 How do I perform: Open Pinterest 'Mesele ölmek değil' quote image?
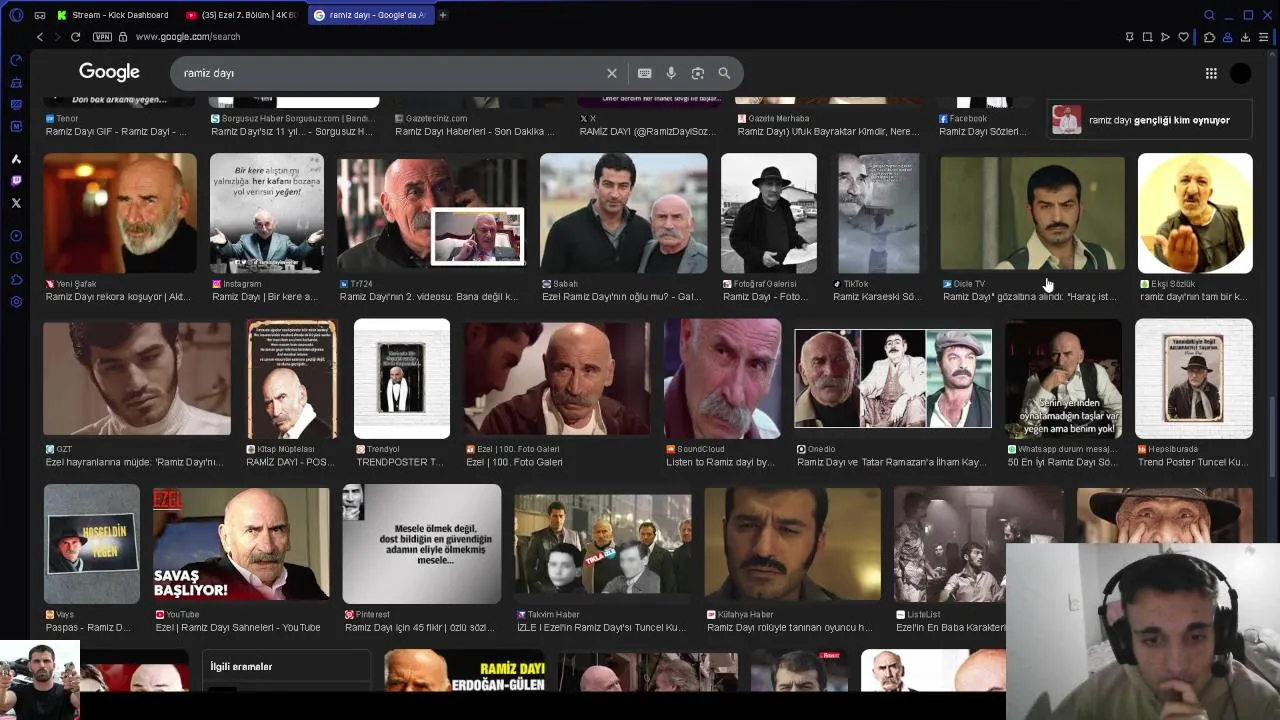point(421,543)
